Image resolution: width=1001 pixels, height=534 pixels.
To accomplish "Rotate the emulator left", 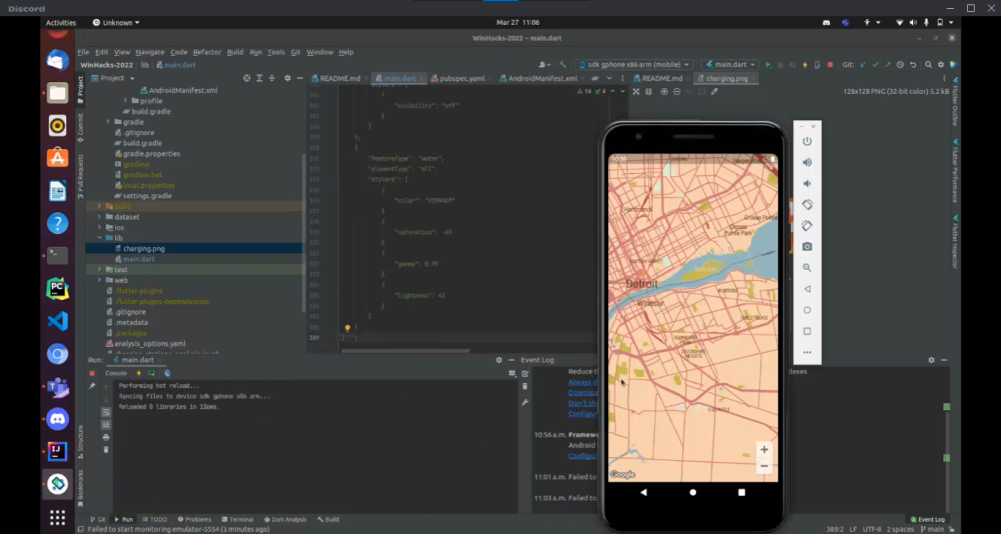I will click(807, 205).
